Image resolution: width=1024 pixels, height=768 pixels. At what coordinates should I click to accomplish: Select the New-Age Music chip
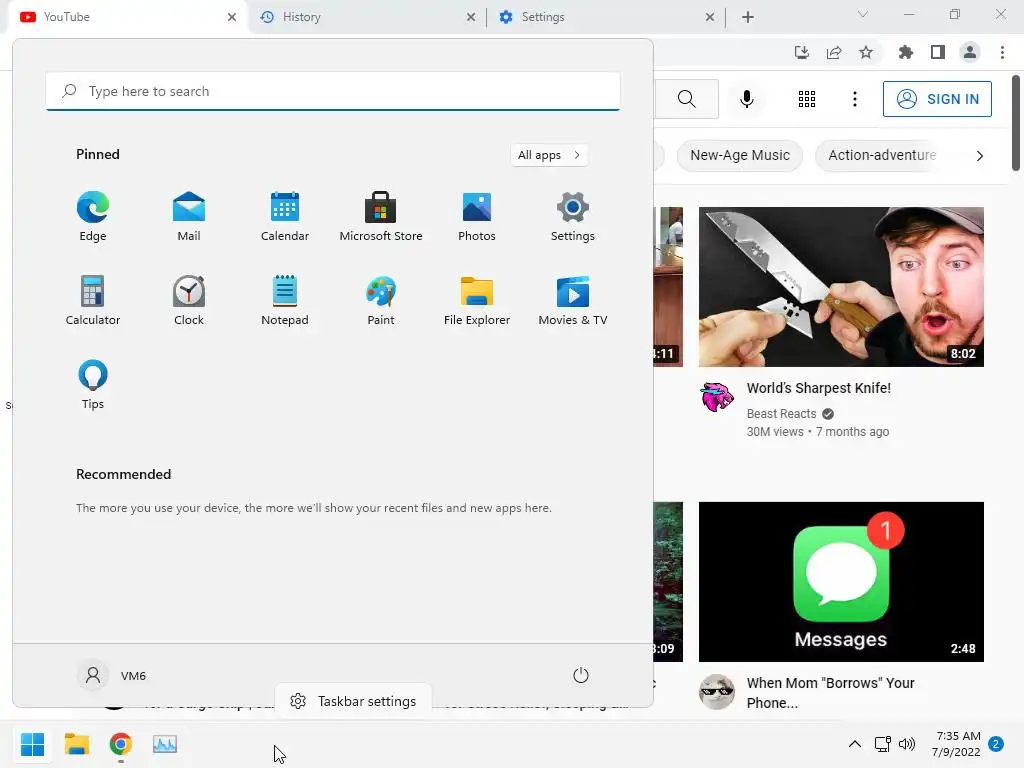(x=740, y=155)
